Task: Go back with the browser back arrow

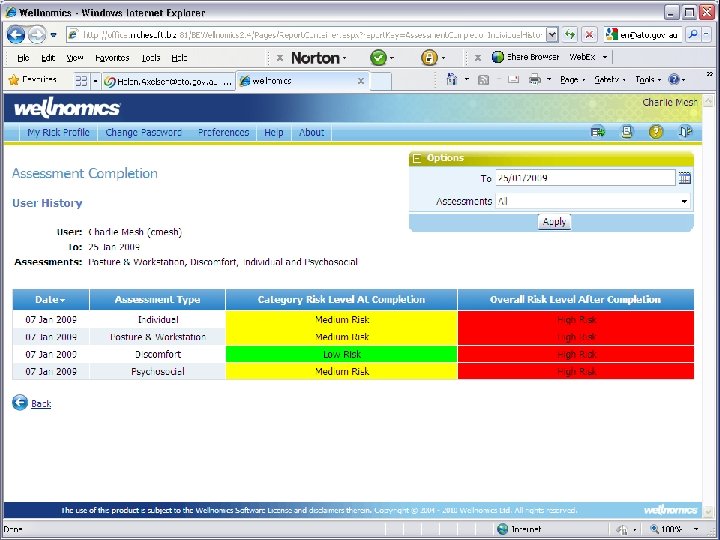Action: pos(15,34)
